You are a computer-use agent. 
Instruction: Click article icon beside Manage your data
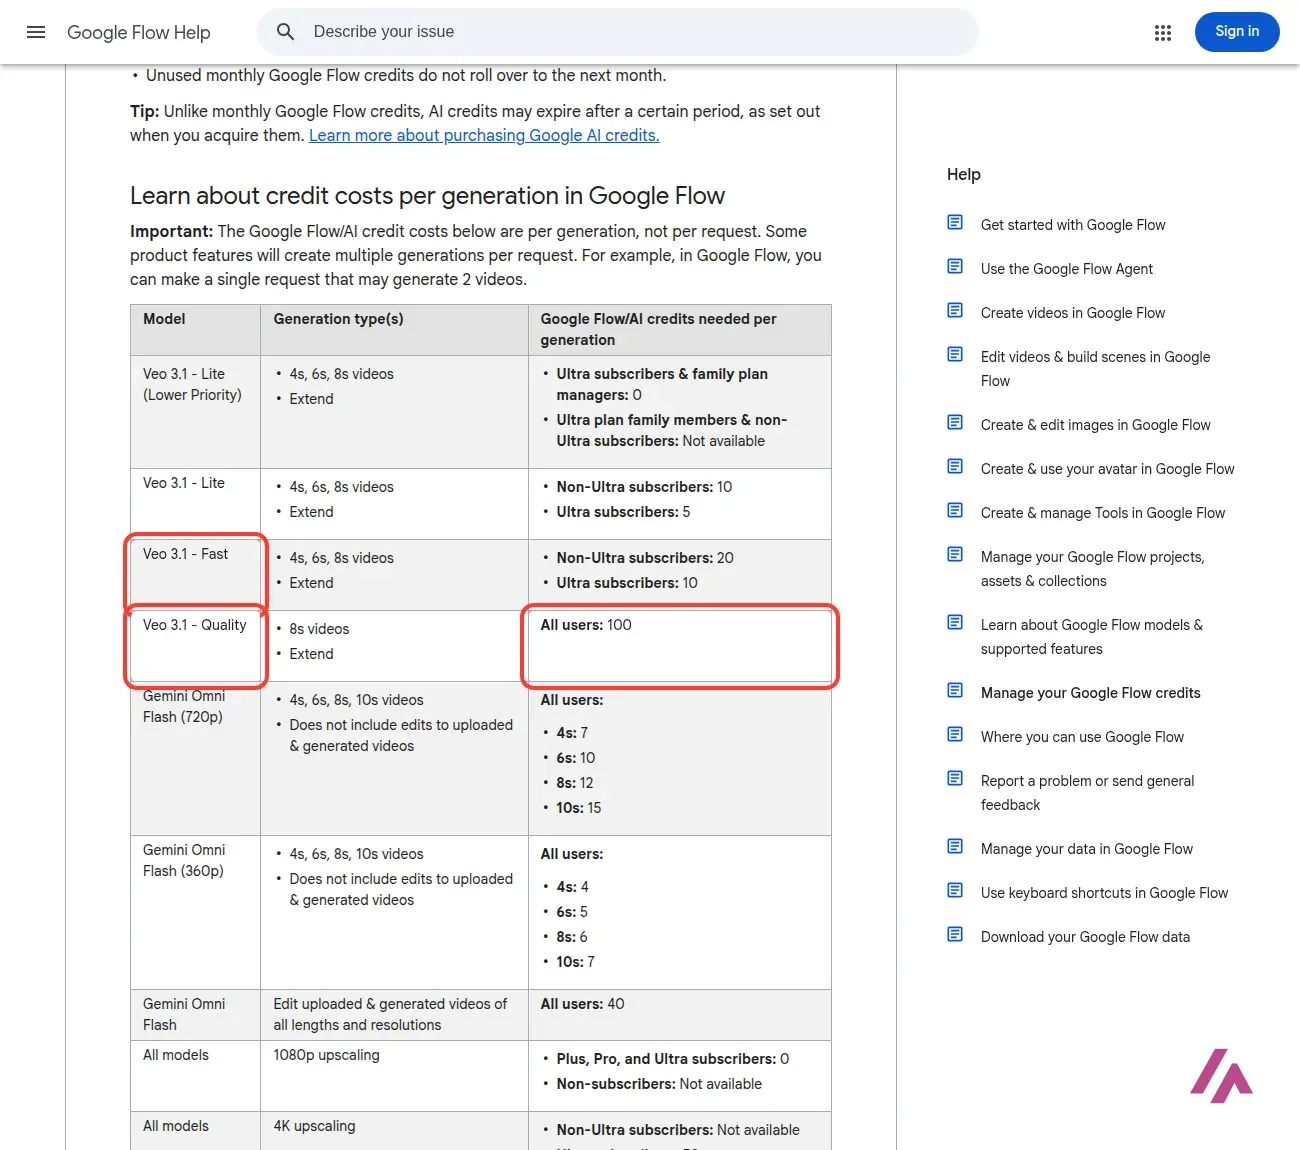point(955,846)
